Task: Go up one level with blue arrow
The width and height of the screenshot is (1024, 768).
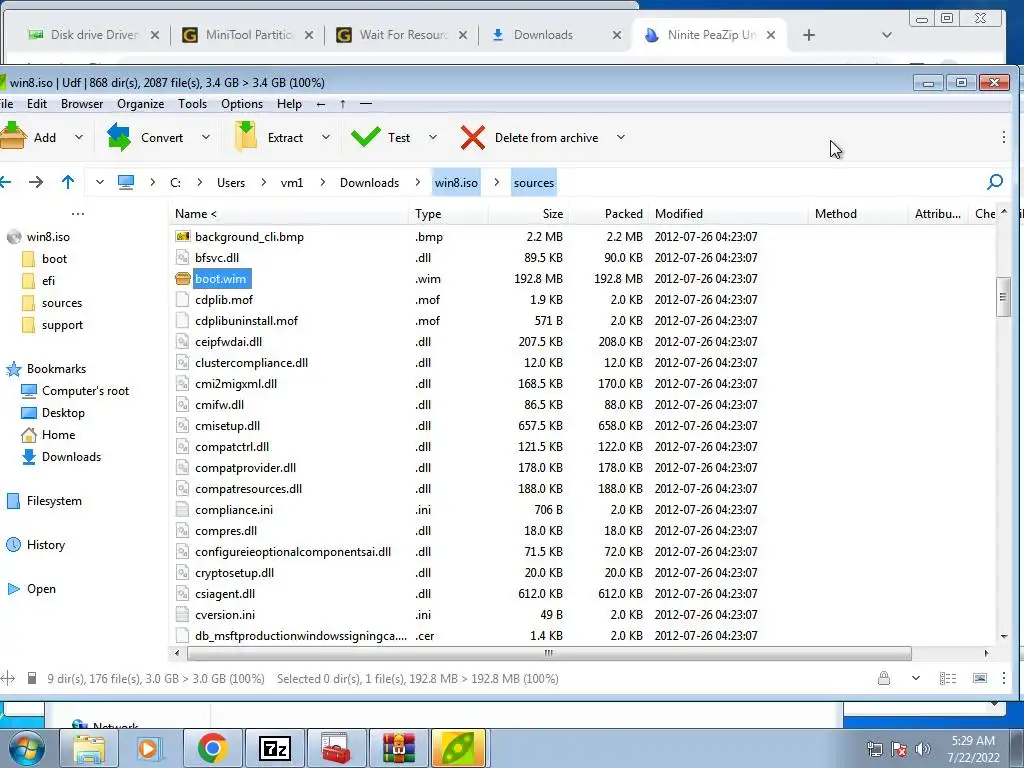Action: point(68,182)
